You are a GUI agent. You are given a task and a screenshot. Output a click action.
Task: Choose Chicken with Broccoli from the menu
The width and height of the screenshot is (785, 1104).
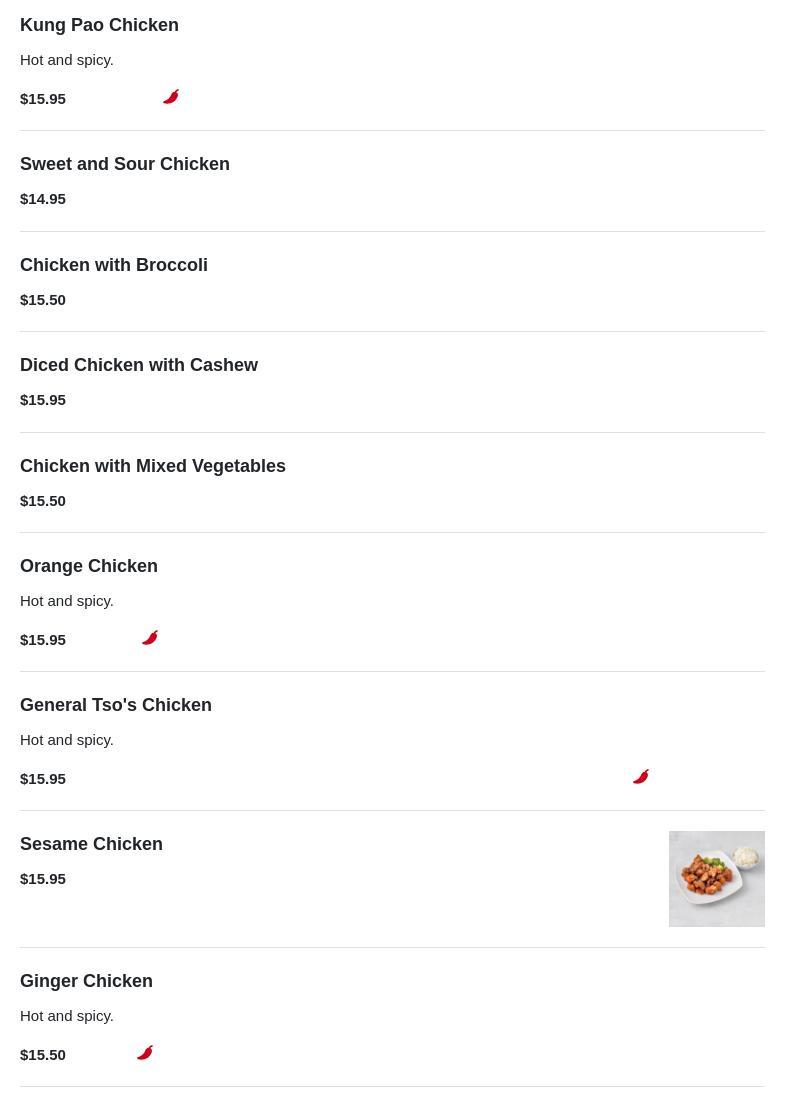pos(114,265)
